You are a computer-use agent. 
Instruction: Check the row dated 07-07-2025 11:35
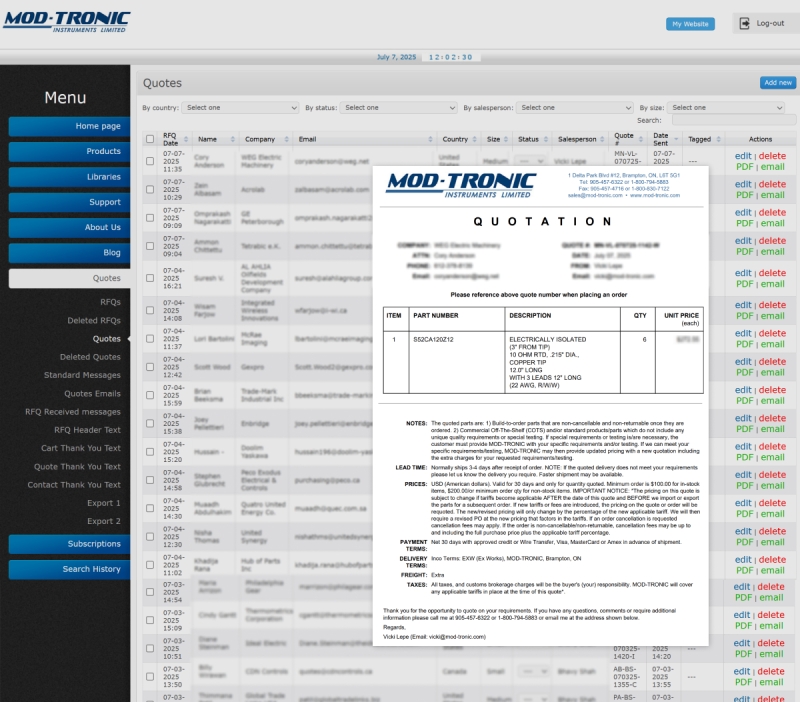click(x=150, y=161)
